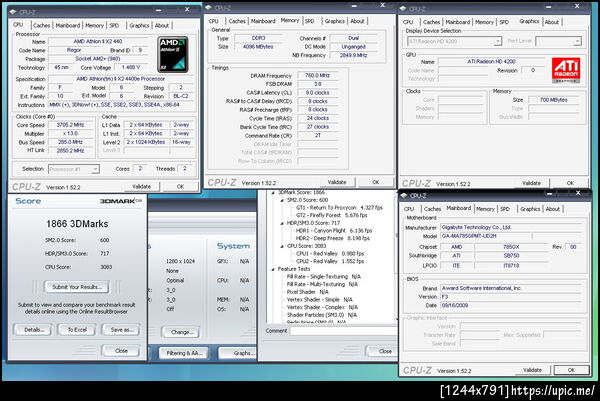Switch to Caches tab in the processor CPU-Z window
This screenshot has height=401, width=600.
[x=41, y=25]
